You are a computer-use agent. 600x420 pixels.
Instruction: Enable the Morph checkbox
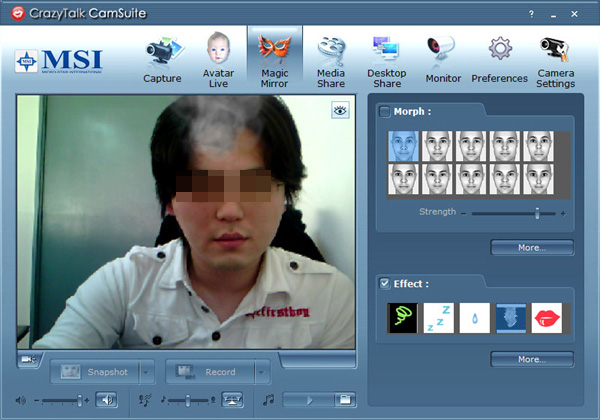pos(385,111)
